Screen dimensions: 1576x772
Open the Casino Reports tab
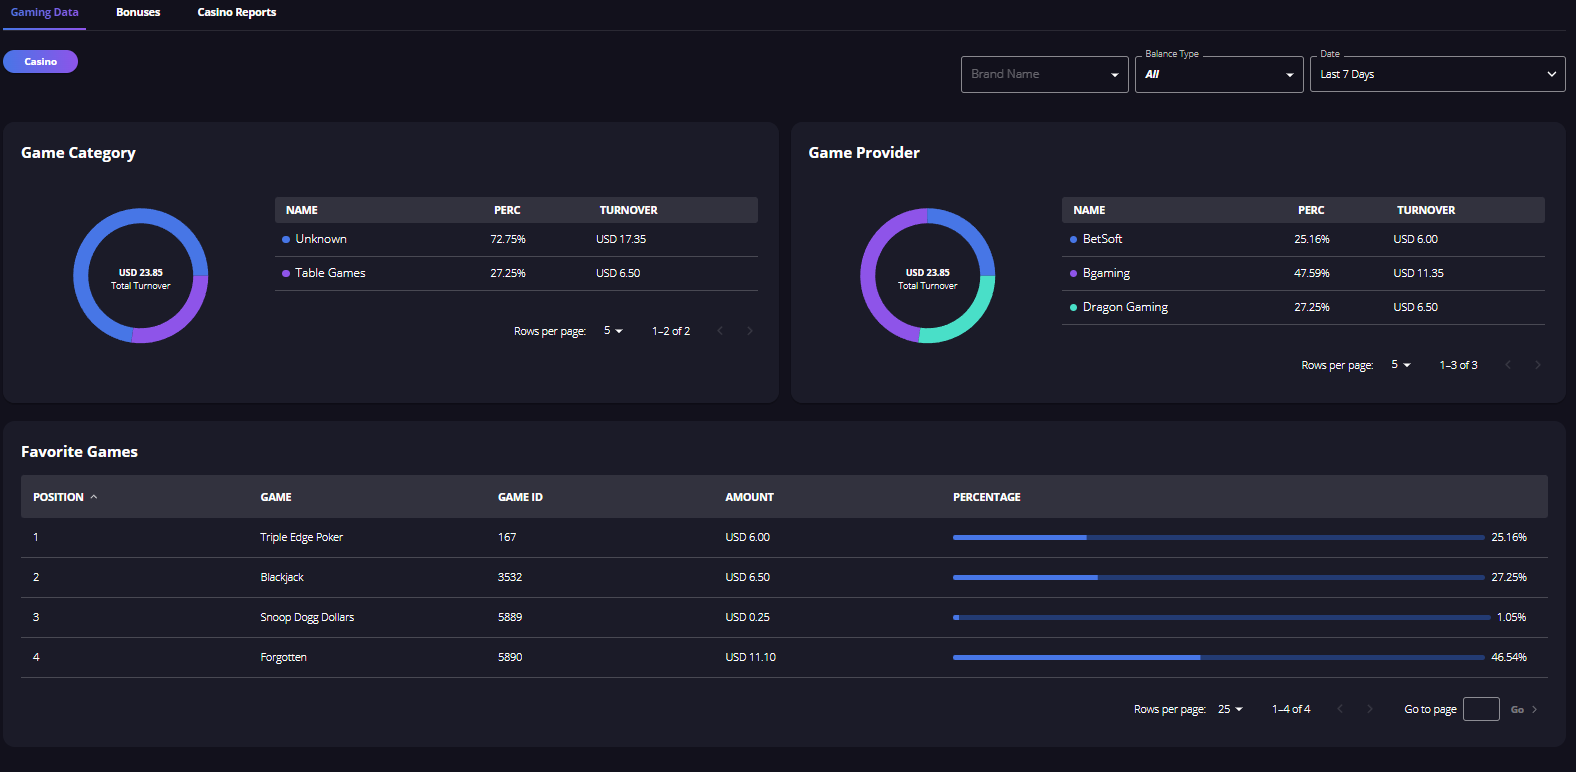[236, 12]
